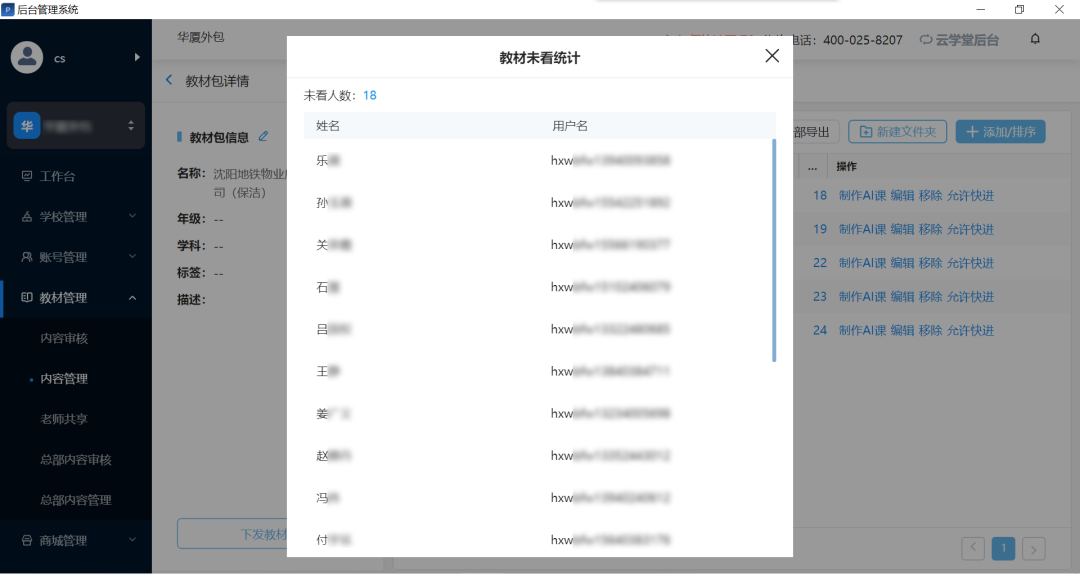
Task: Open 云学堂后台 link
Action: (x=959, y=40)
